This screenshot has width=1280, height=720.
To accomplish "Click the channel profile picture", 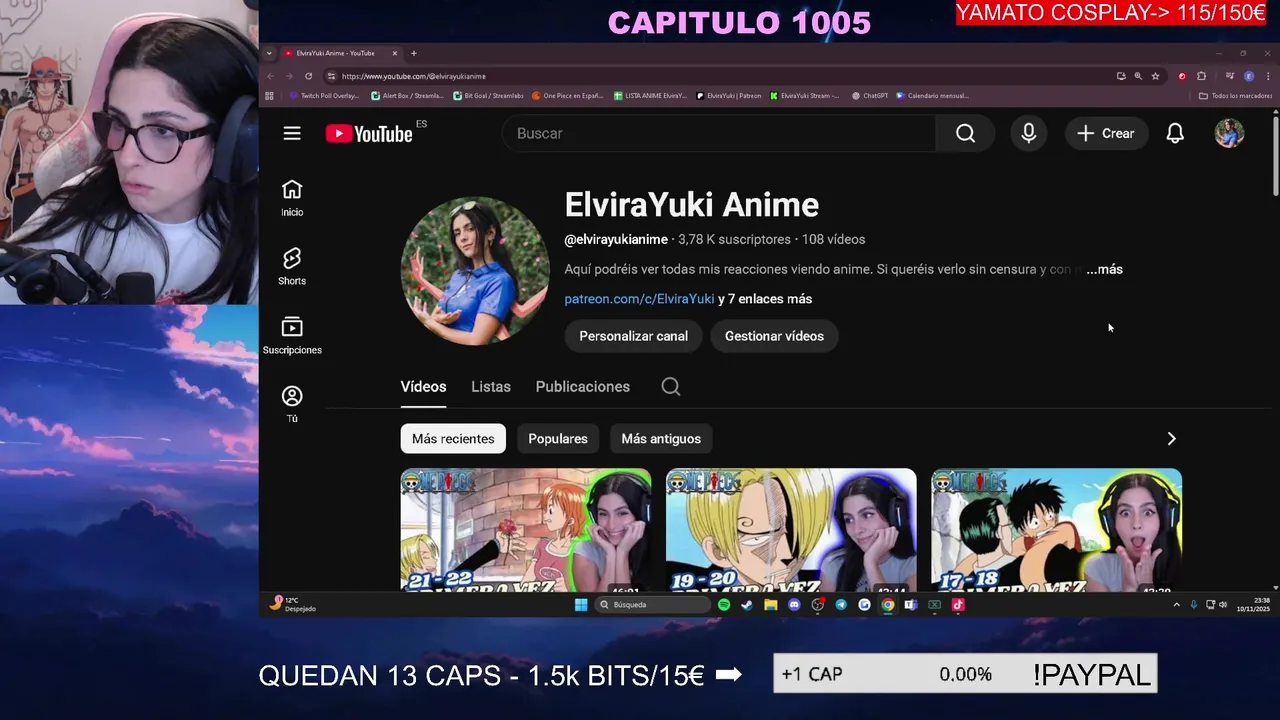I will pos(475,271).
